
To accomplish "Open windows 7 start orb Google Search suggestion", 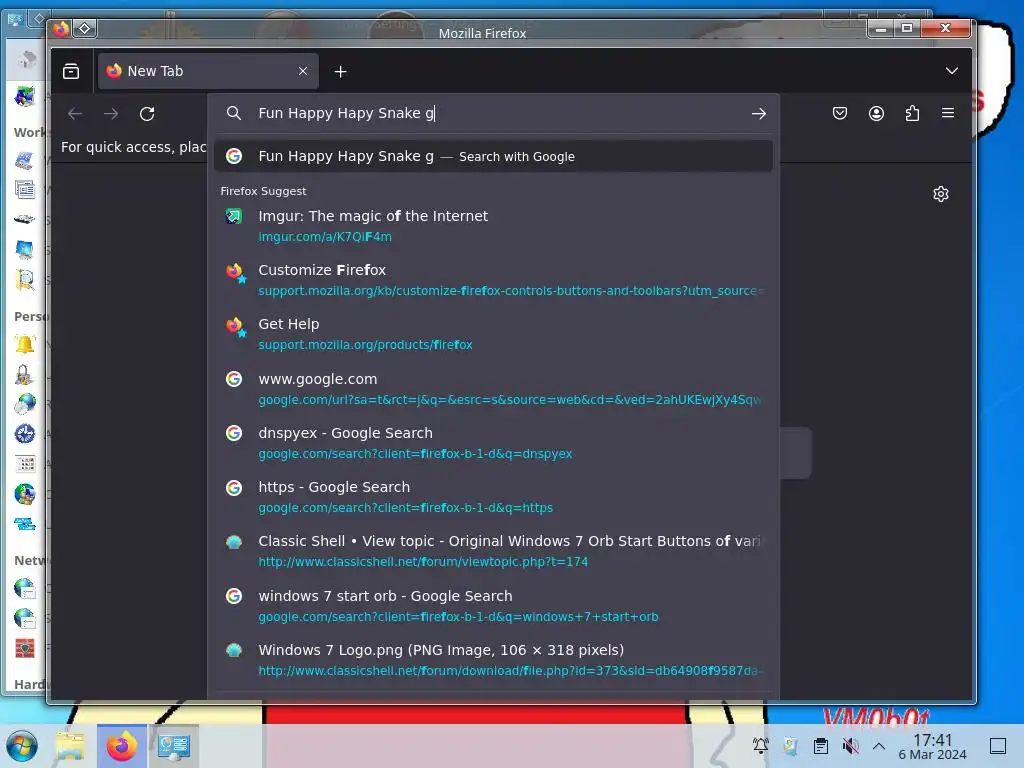I will pyautogui.click(x=493, y=606).
